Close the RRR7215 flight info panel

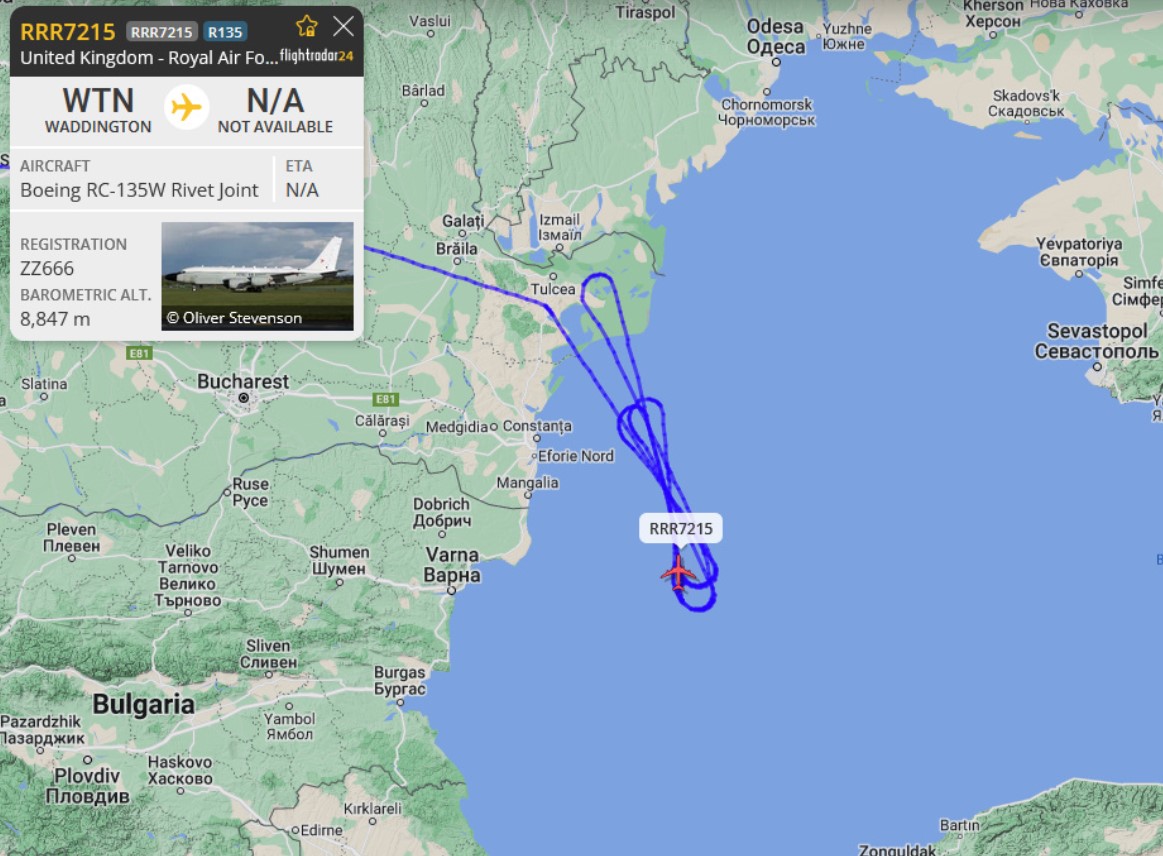(x=343, y=27)
